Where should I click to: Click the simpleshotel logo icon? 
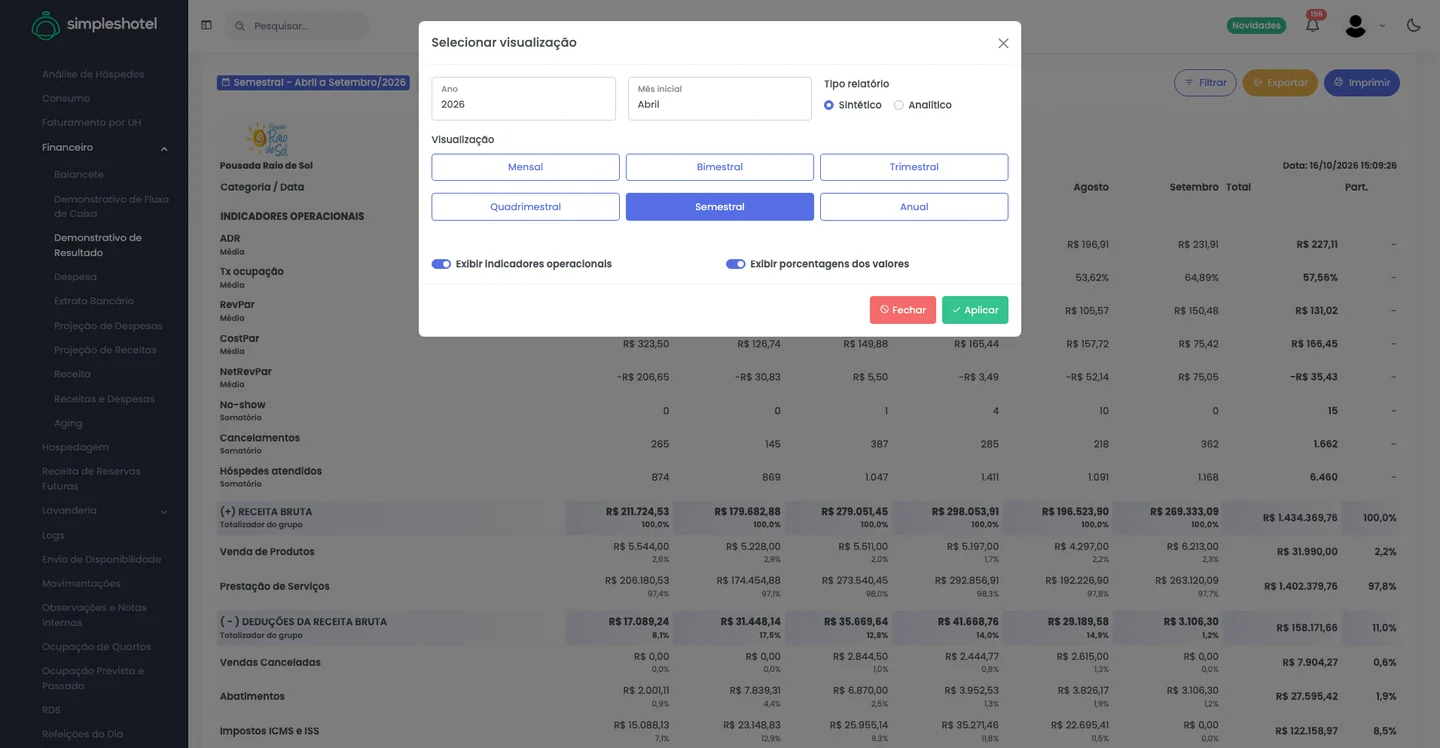[x=45, y=25]
